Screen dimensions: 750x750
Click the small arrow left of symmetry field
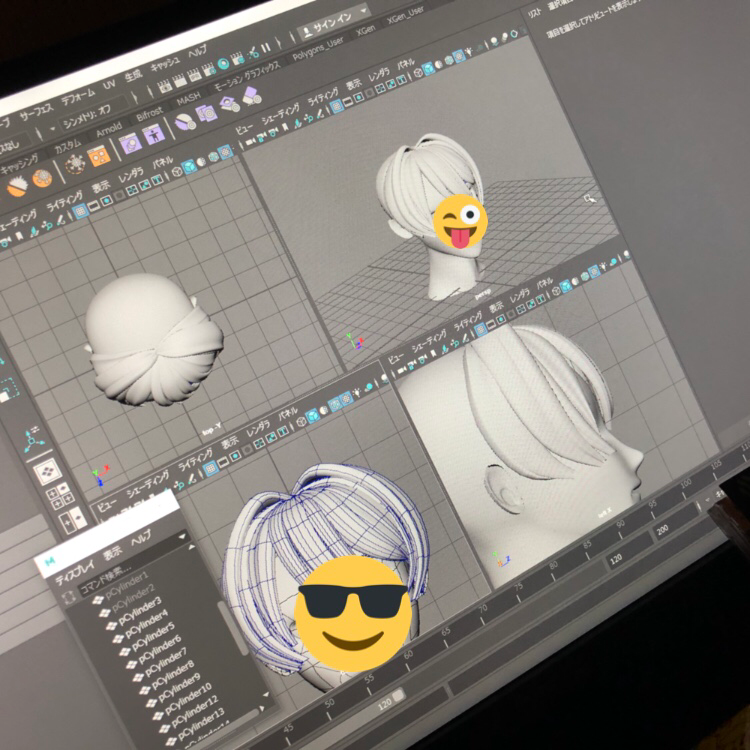point(53,130)
